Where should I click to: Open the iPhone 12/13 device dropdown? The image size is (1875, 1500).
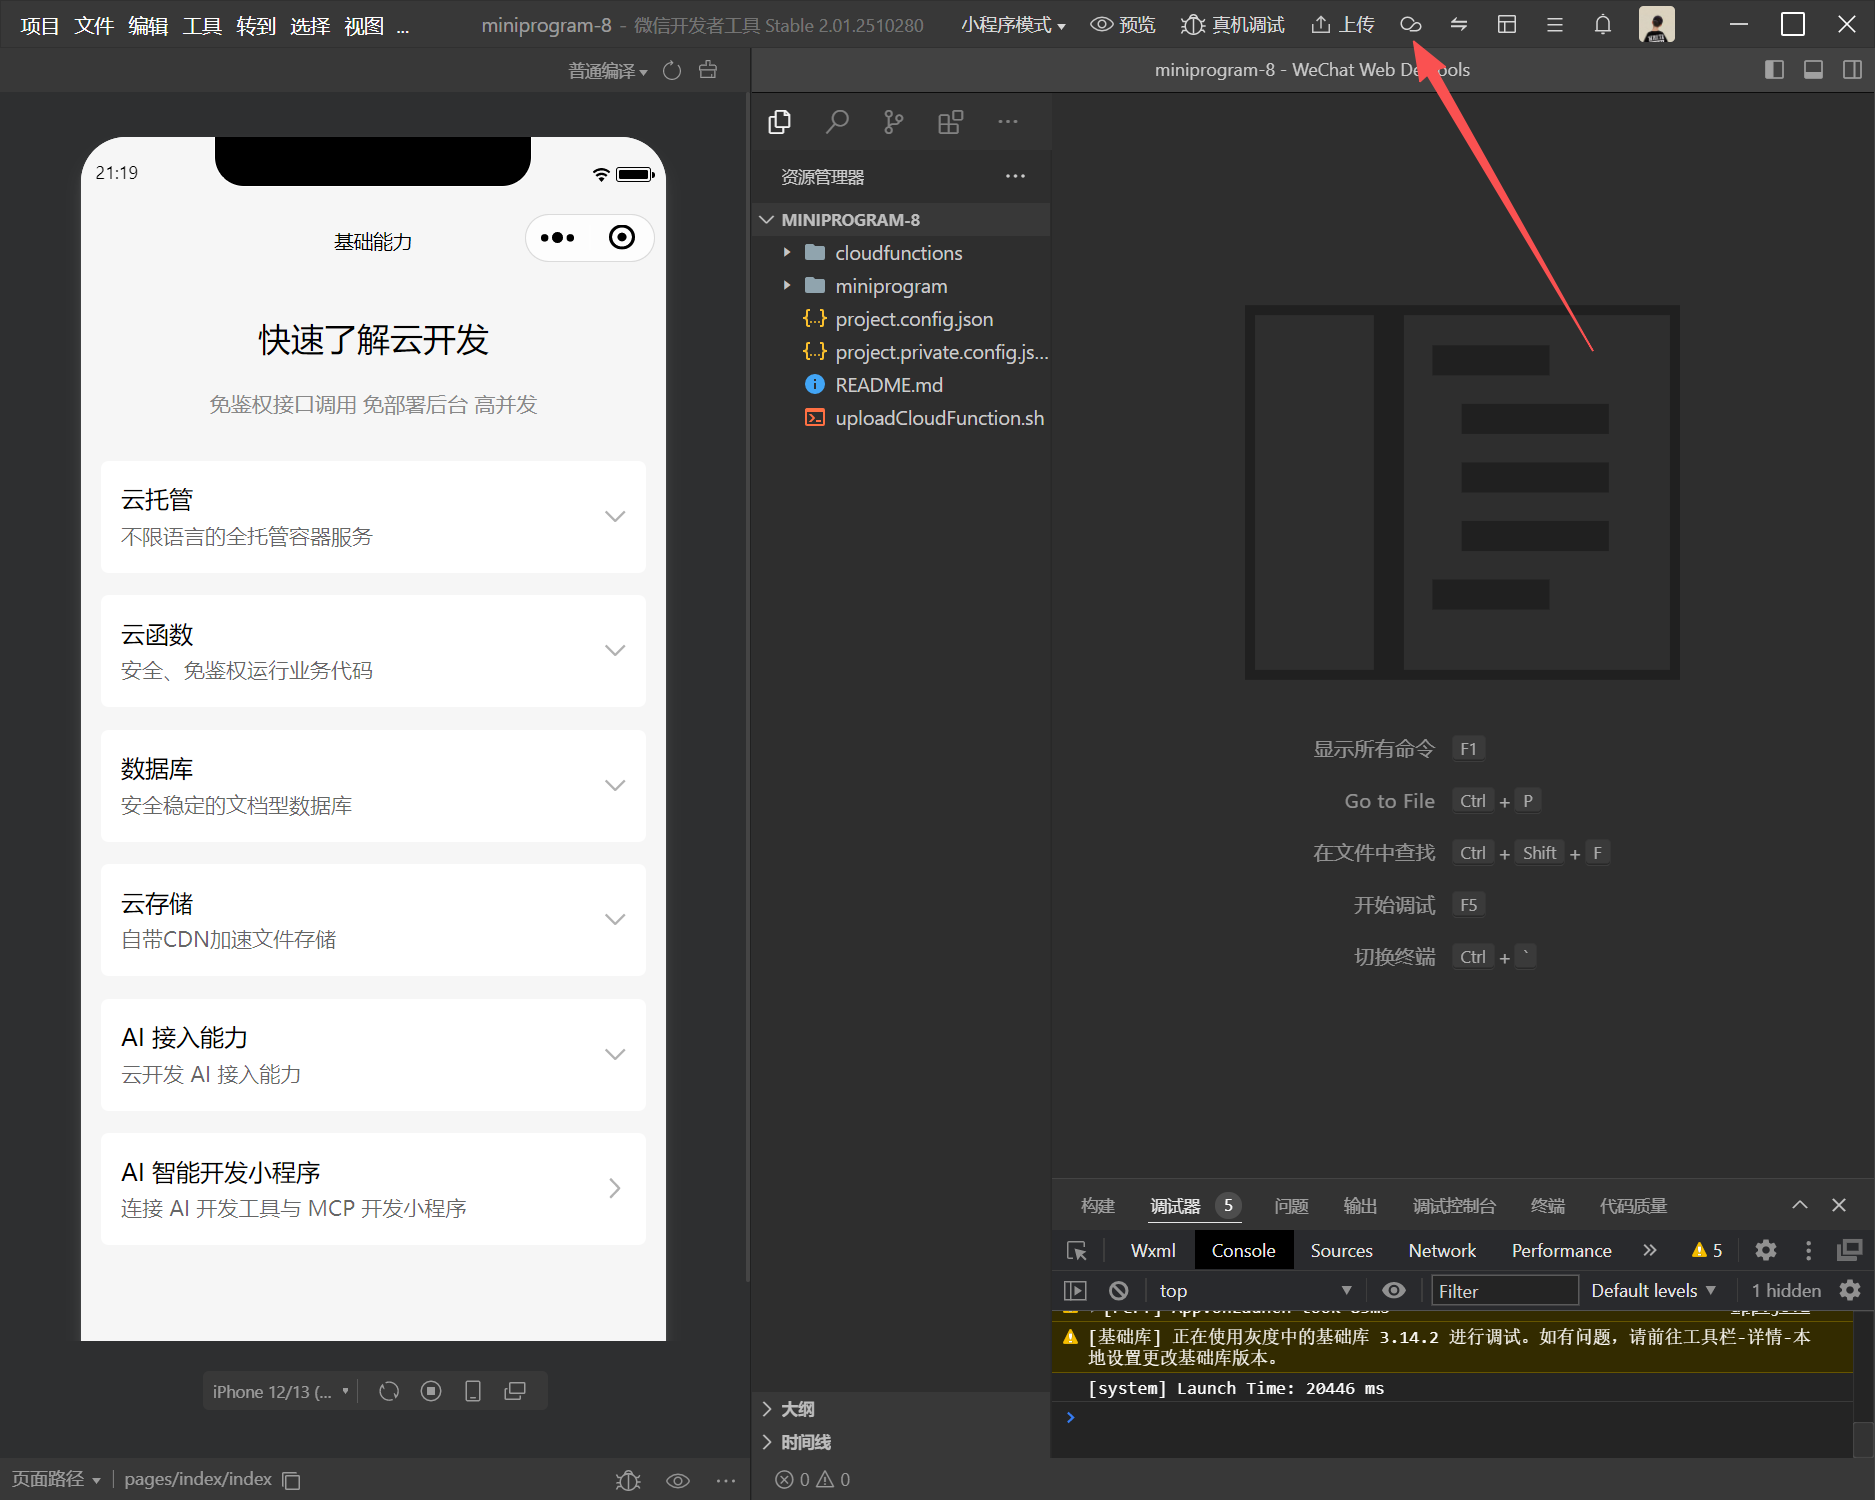click(280, 1391)
